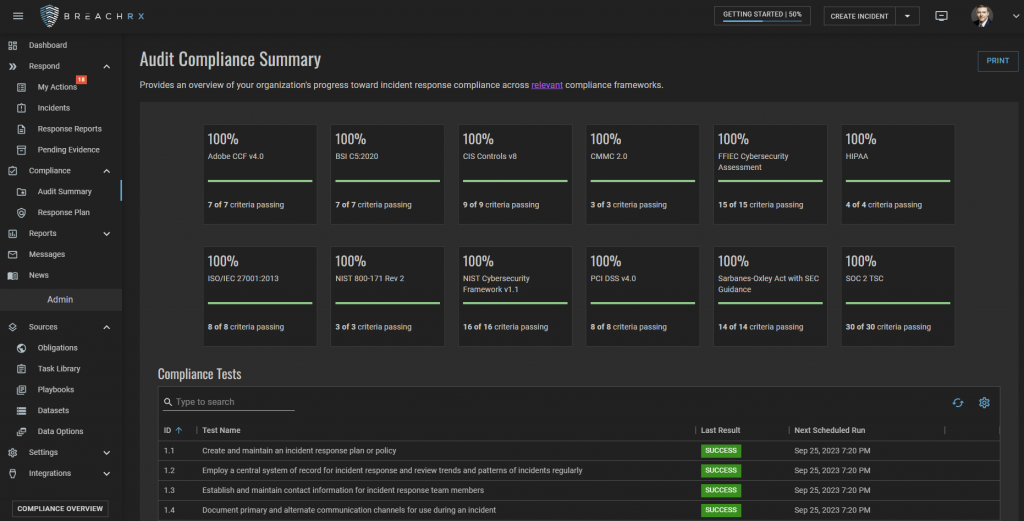Click the Sources layers icon
The width and height of the screenshot is (1024, 521).
[12, 326]
